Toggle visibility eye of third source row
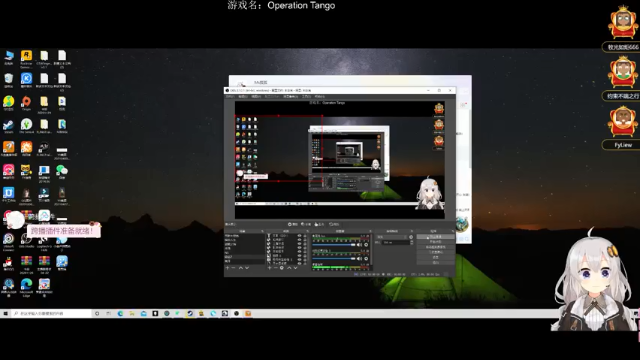The height and width of the screenshot is (360, 640). pyautogui.click(x=300, y=244)
